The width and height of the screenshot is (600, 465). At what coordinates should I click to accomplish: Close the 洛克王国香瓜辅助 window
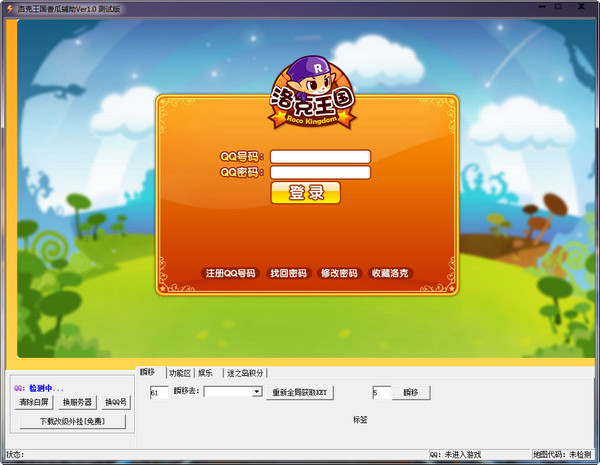coord(581,7)
